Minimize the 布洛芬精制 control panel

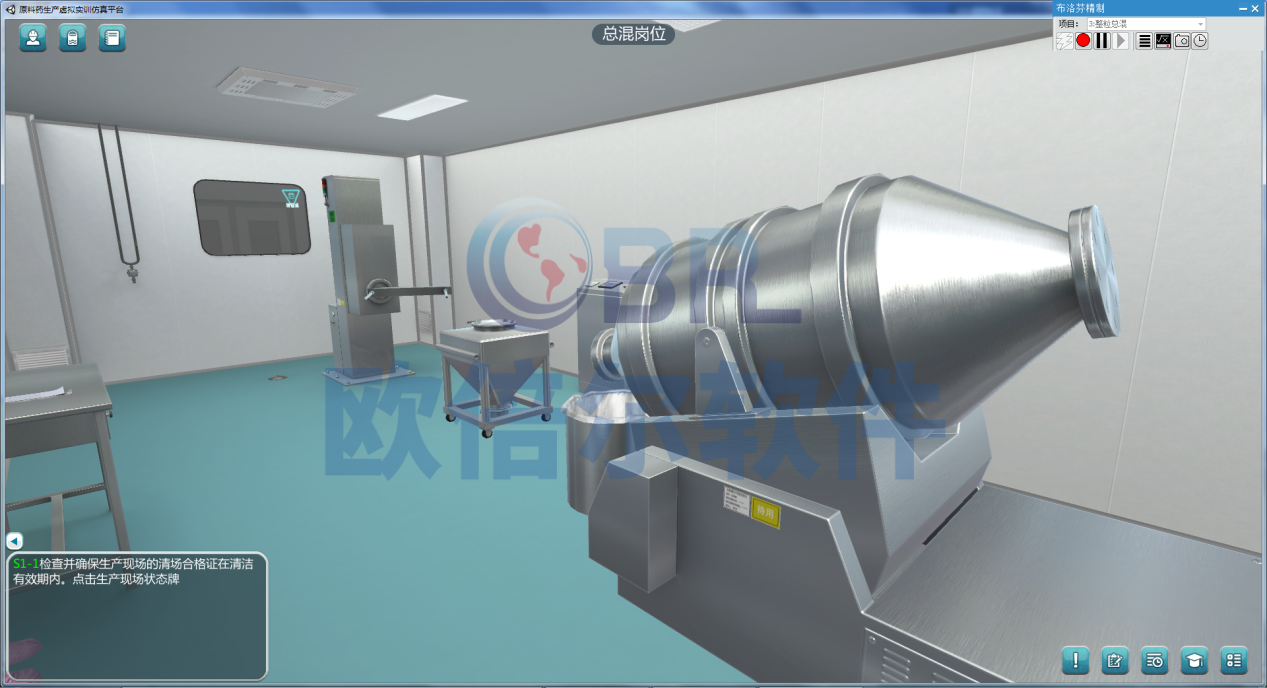pyautogui.click(x=1244, y=8)
